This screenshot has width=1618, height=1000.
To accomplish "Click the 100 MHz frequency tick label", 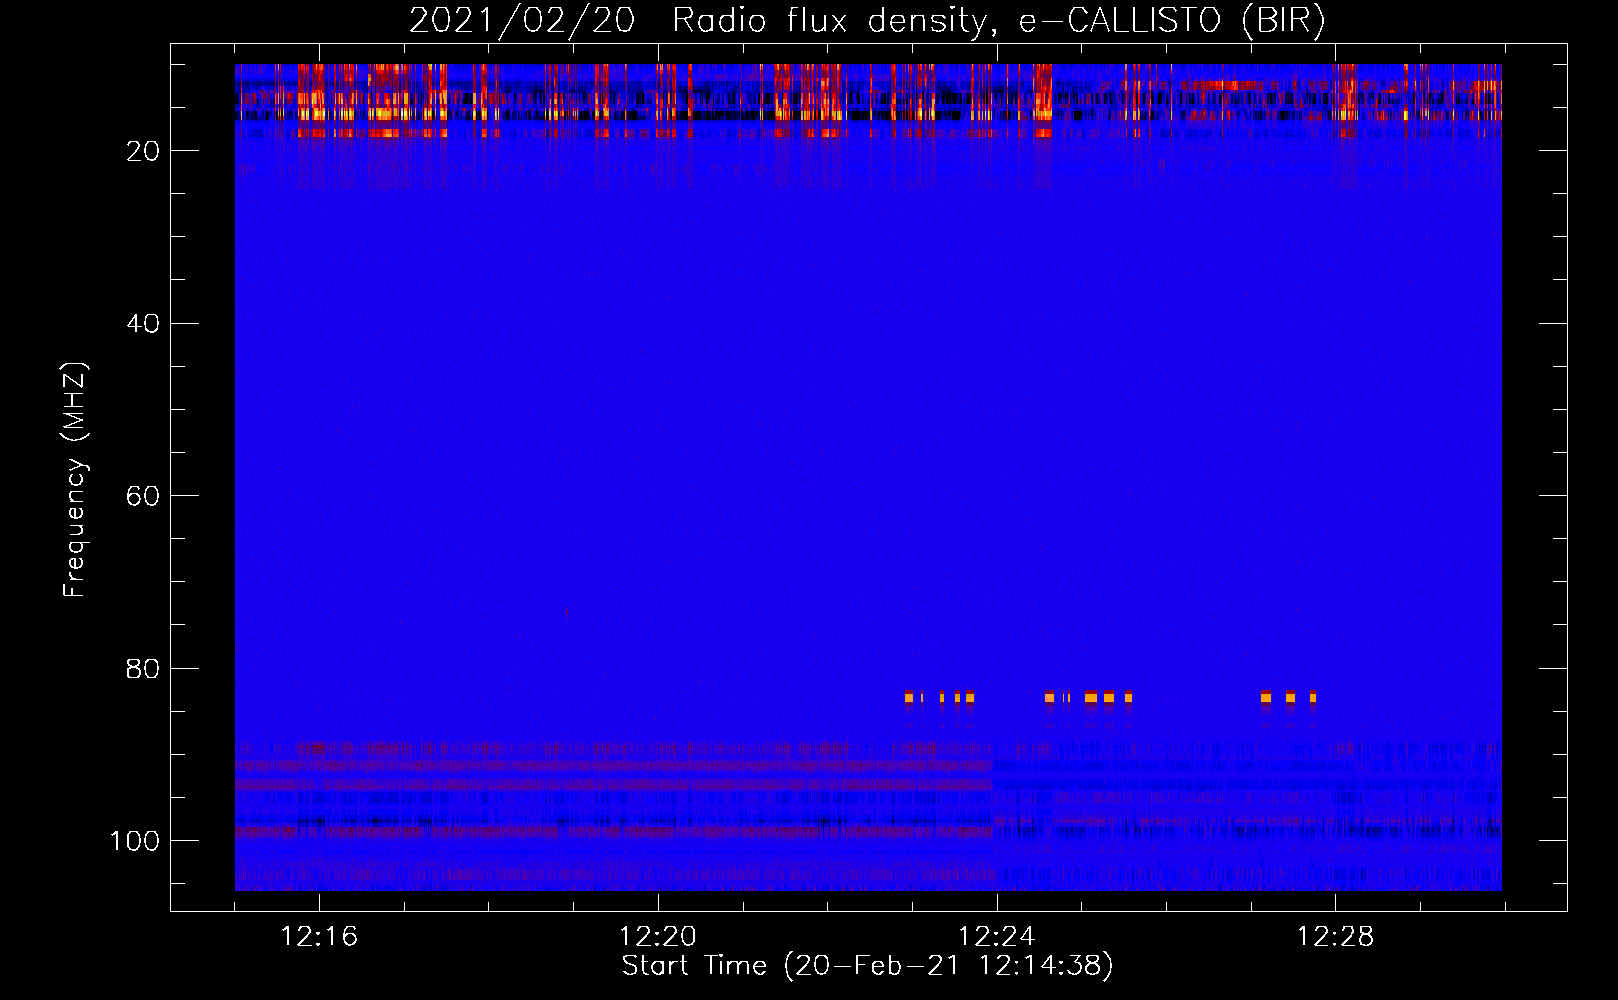I will tap(135, 841).
